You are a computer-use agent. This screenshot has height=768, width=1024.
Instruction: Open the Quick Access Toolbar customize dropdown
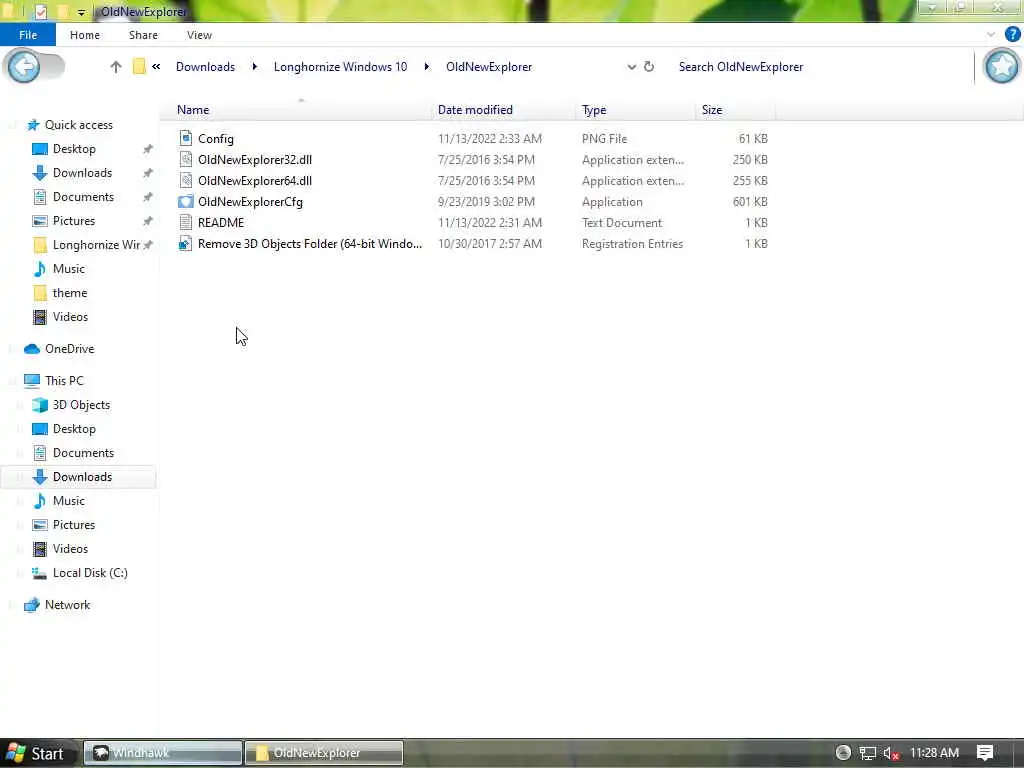[x=80, y=12]
